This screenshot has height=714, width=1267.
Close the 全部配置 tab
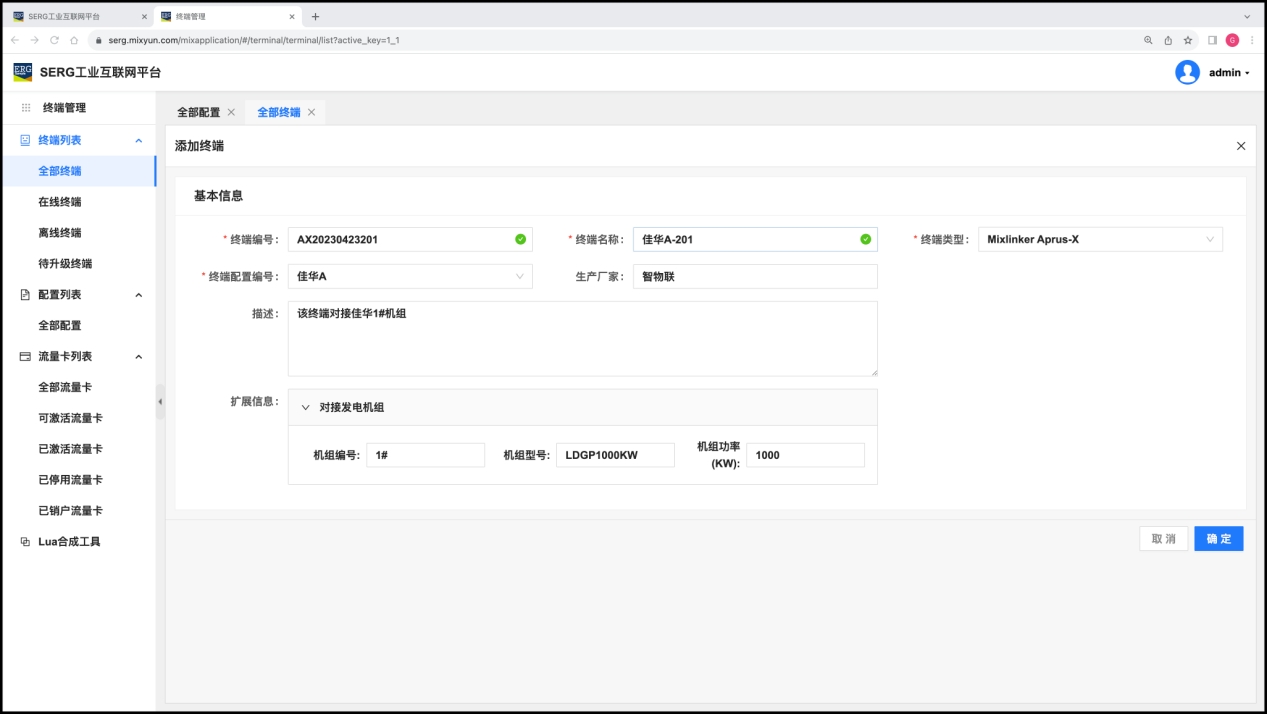231,112
